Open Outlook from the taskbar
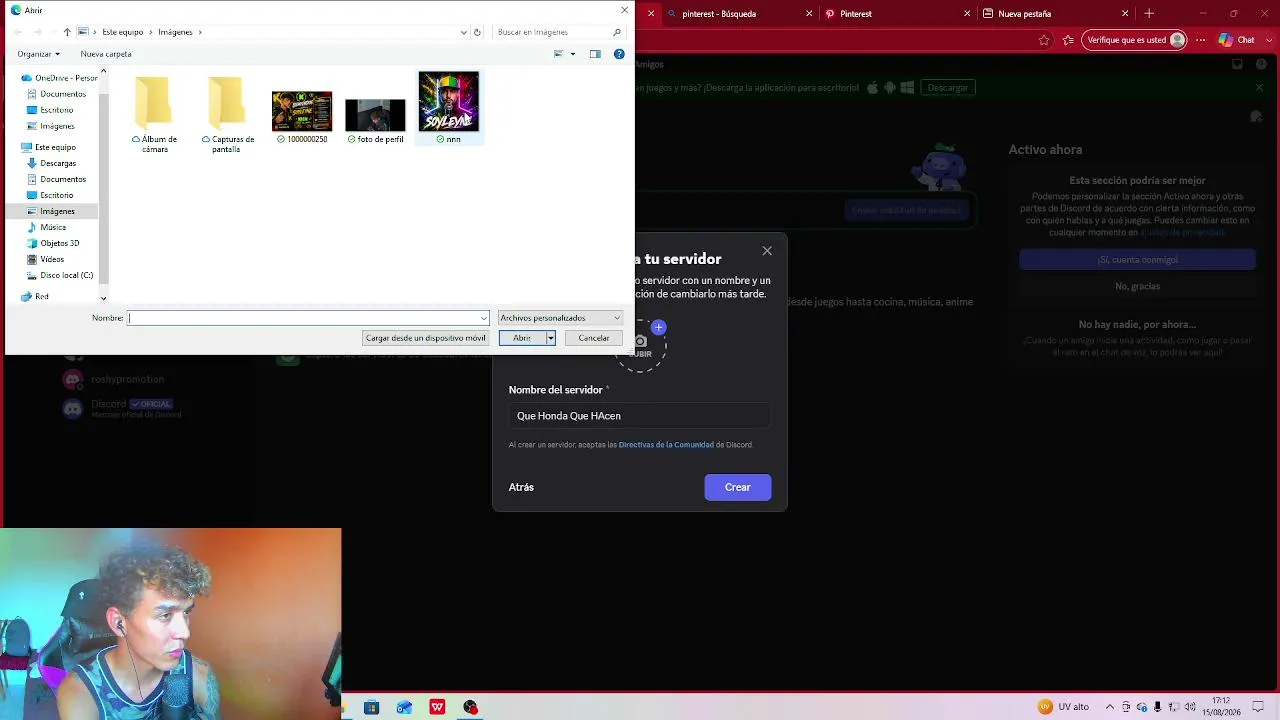 click(404, 707)
